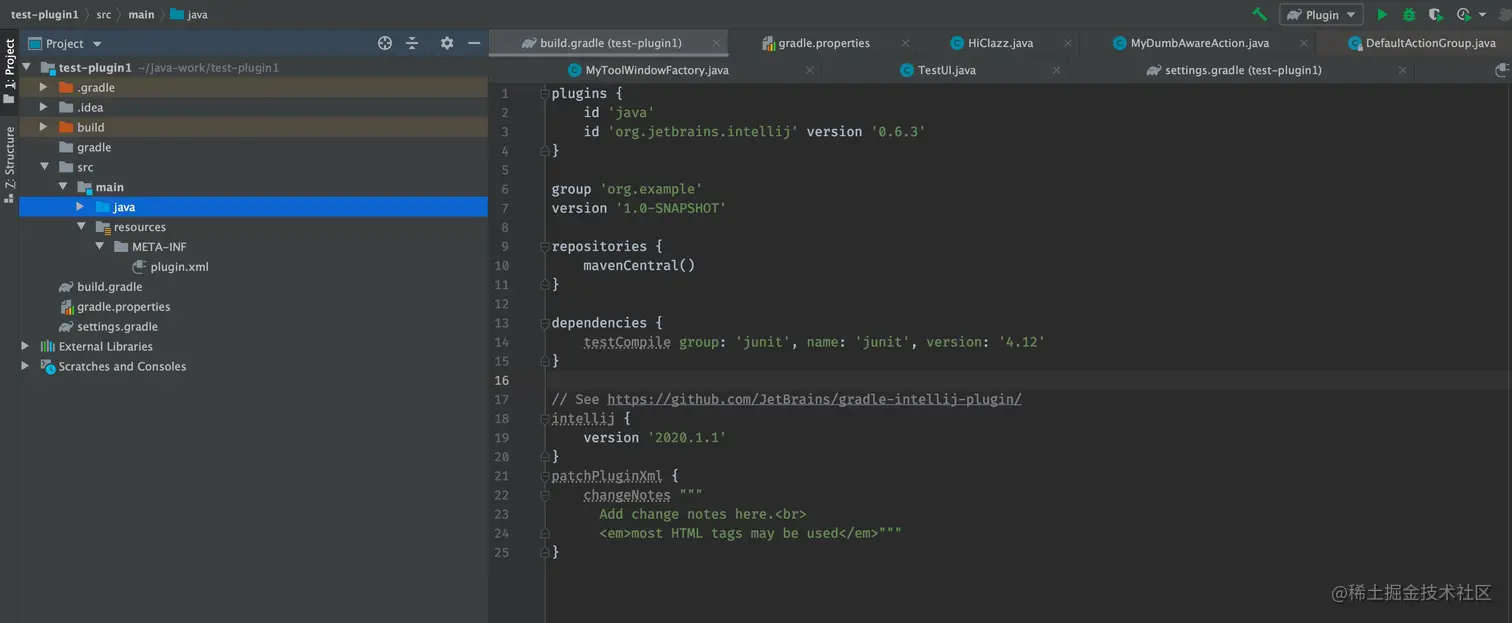Expand Scratches and Consoles node
Image resolution: width=1512 pixels, height=623 pixels.
pyautogui.click(x=25, y=366)
